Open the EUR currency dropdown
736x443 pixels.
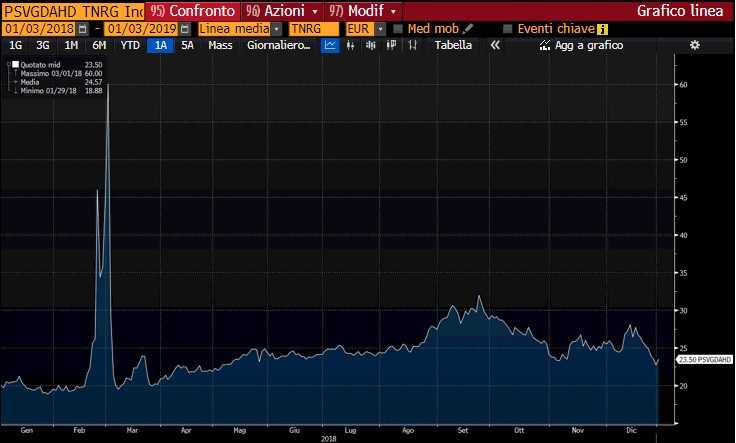381,29
